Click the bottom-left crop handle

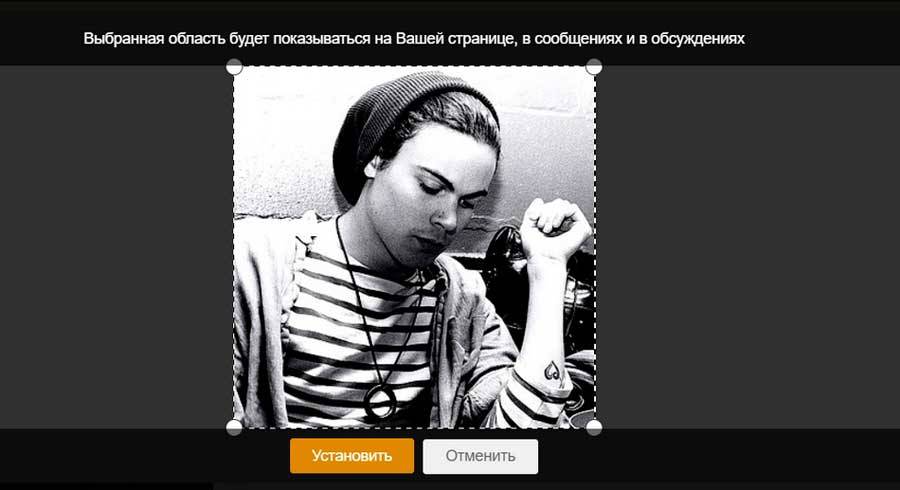pyautogui.click(x=234, y=427)
